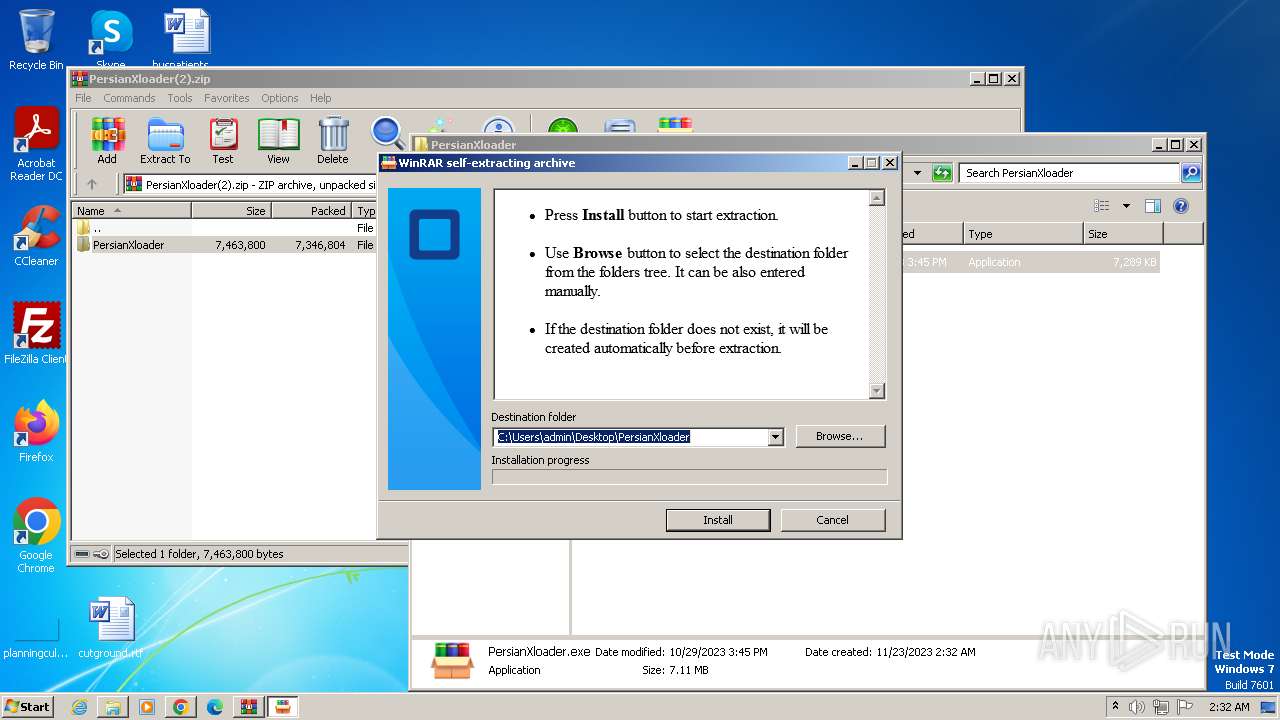Open Acrobat Reader DC desktop icon
Screen dimensions: 1280x720
36,145
